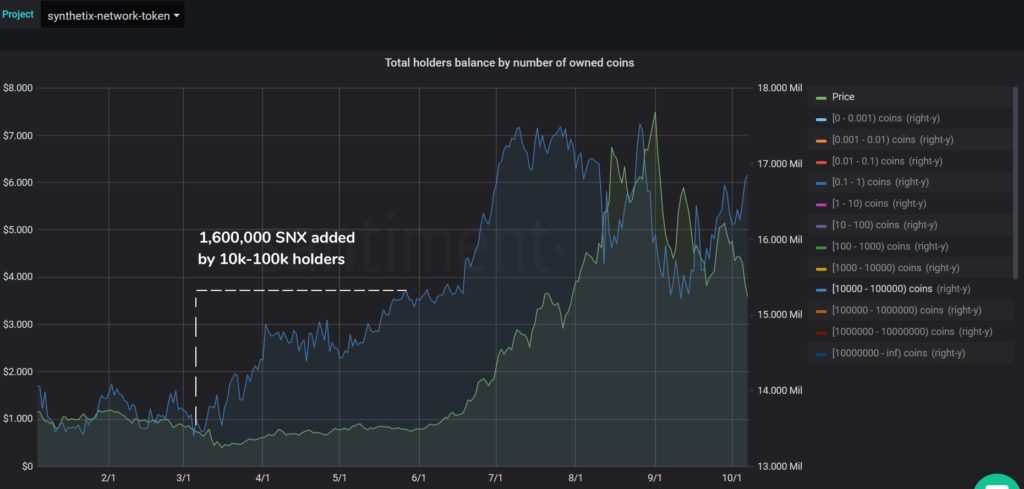Open the synthetix-network-token project dropdown
Viewport: 1024px width, 489px height.
[112, 16]
